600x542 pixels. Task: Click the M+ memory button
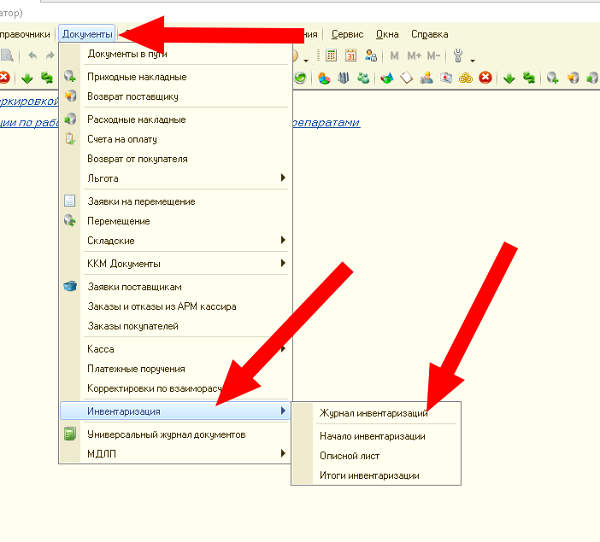(x=414, y=56)
